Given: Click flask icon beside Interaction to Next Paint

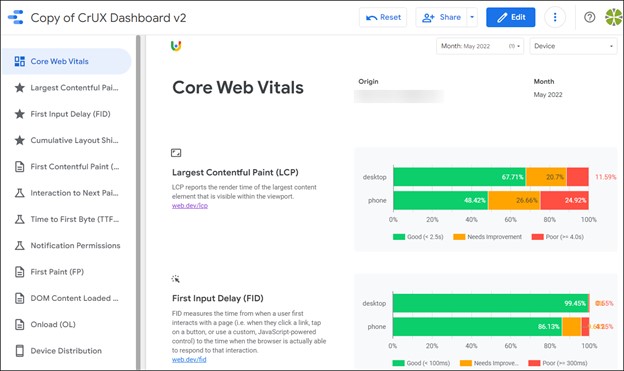Looking at the screenshot, I should 20,193.
